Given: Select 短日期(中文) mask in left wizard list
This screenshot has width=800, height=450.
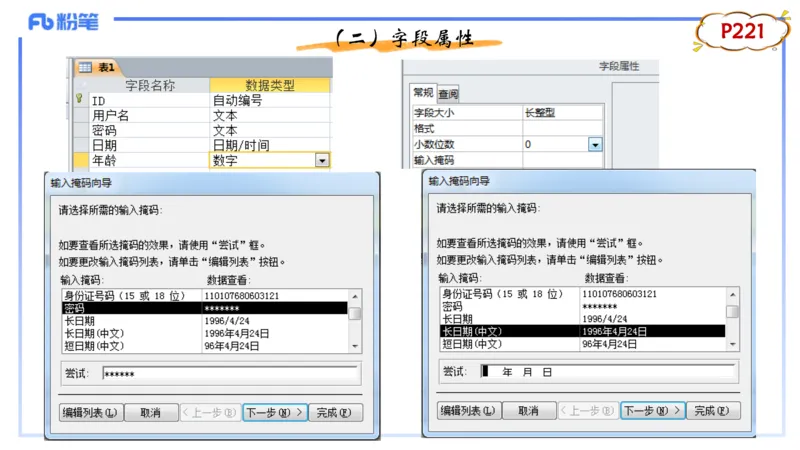Looking at the screenshot, I should coord(205,346).
